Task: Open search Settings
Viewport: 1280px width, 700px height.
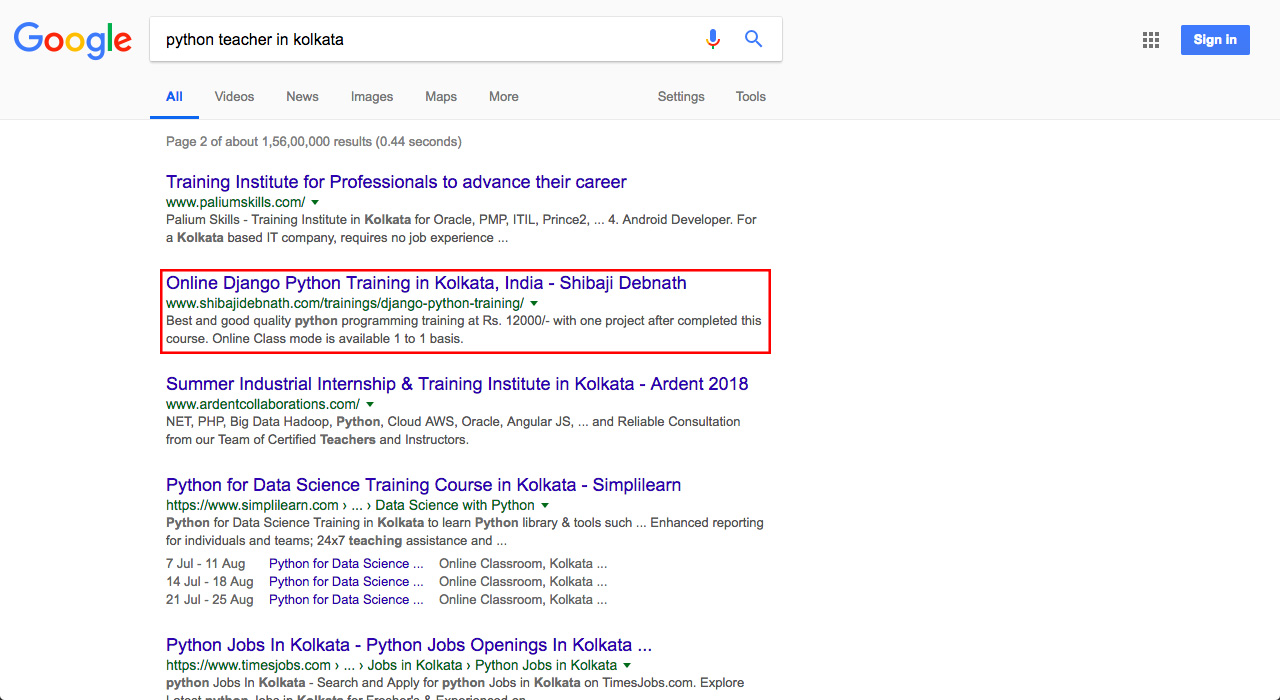Action: coord(681,97)
